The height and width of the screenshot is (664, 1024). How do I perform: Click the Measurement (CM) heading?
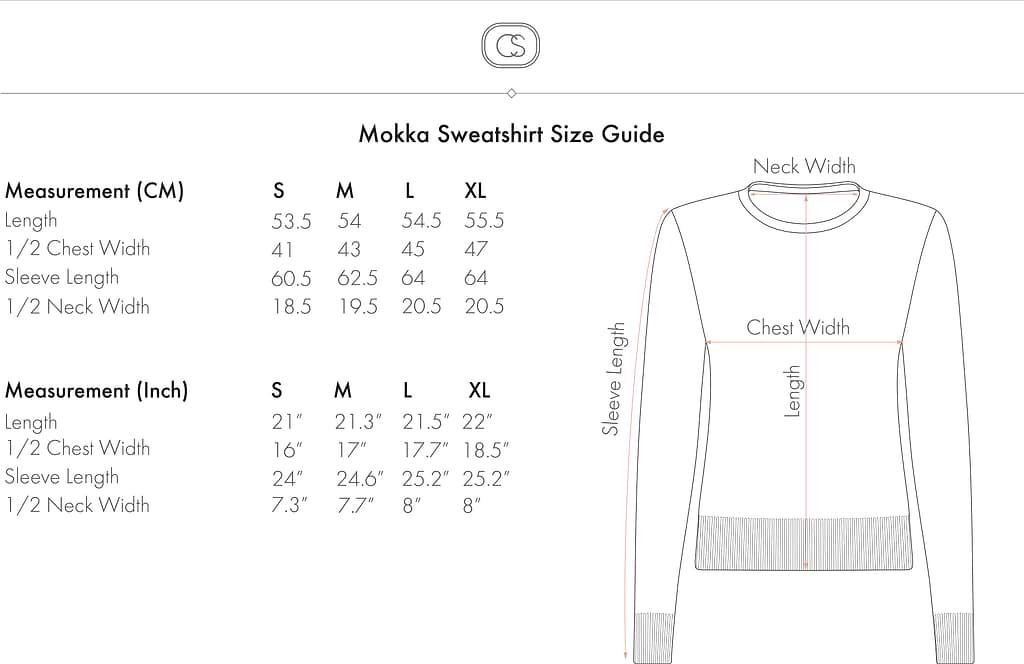[x=95, y=191]
